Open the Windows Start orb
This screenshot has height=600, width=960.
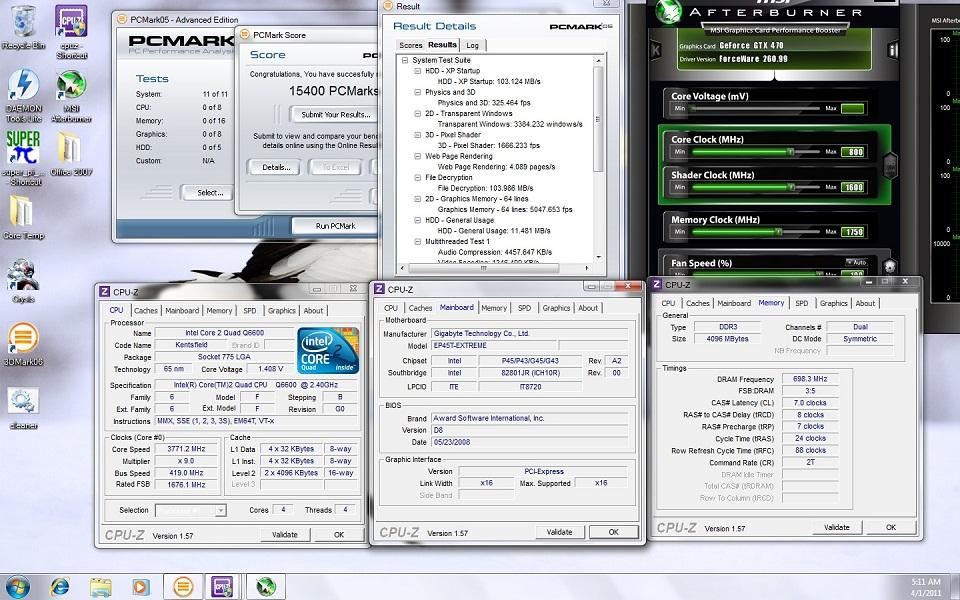point(17,587)
